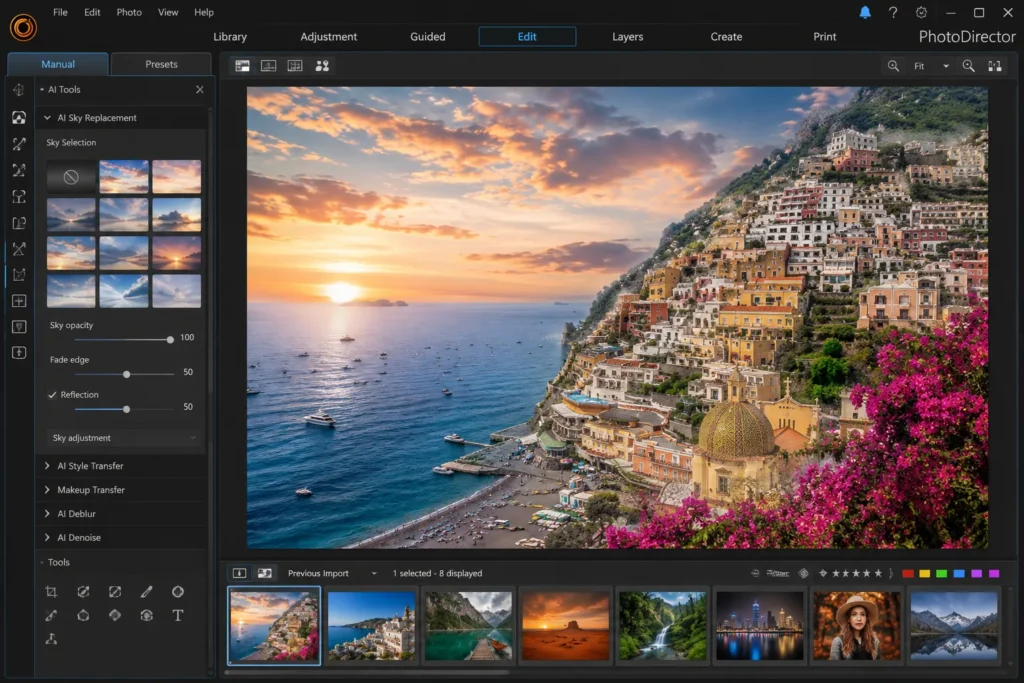Filter by yellow color label
Viewport: 1024px width, 683px height.
point(925,573)
